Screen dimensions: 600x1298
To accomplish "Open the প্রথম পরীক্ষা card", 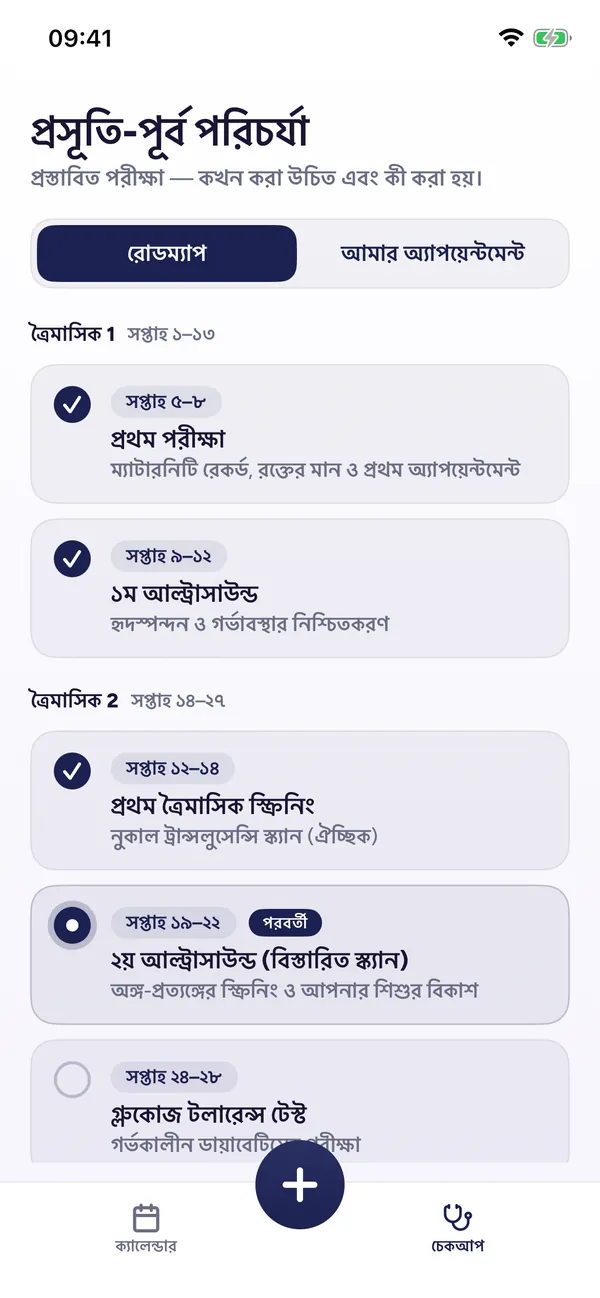I will (300, 434).
